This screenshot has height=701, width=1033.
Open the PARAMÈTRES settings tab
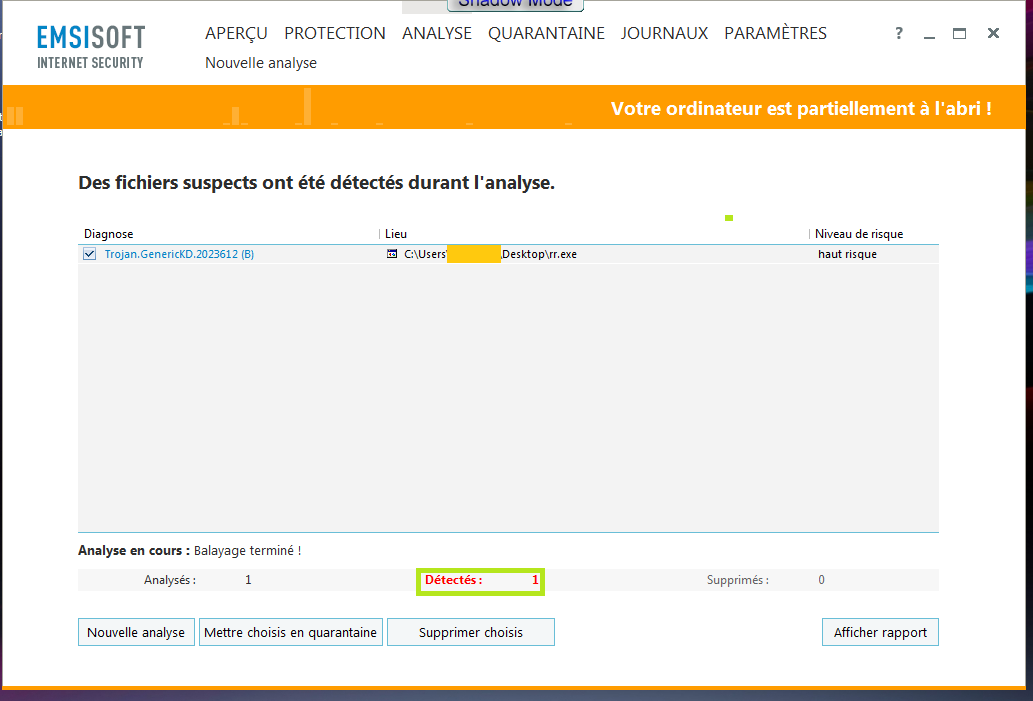pos(775,34)
